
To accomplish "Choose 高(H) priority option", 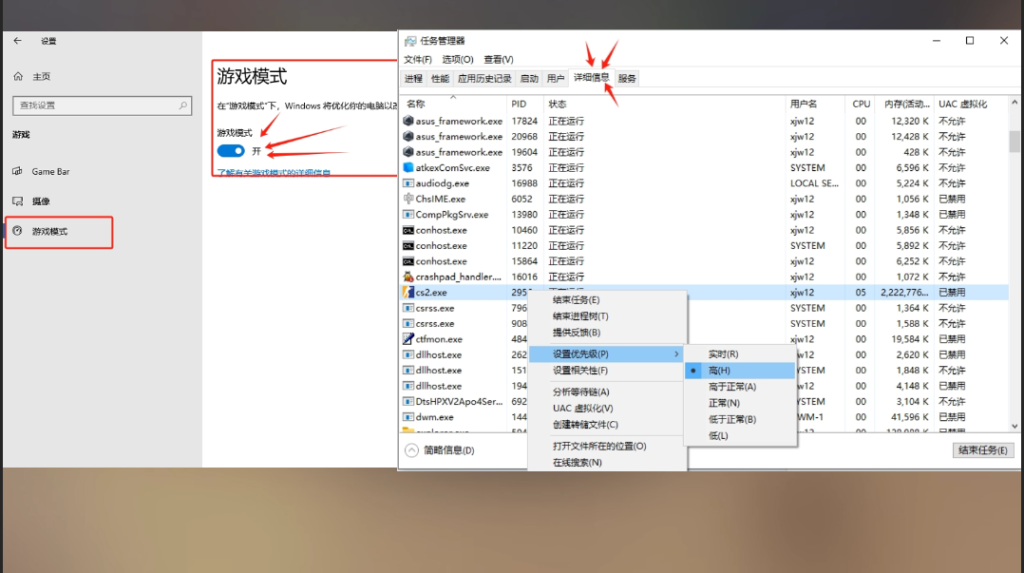I will pos(740,370).
